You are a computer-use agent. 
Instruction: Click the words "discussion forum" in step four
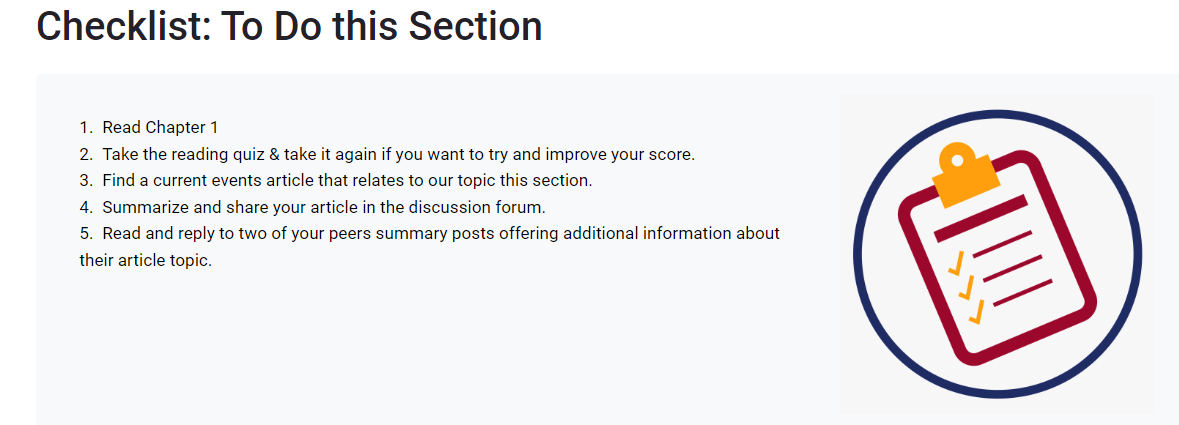coord(487,207)
